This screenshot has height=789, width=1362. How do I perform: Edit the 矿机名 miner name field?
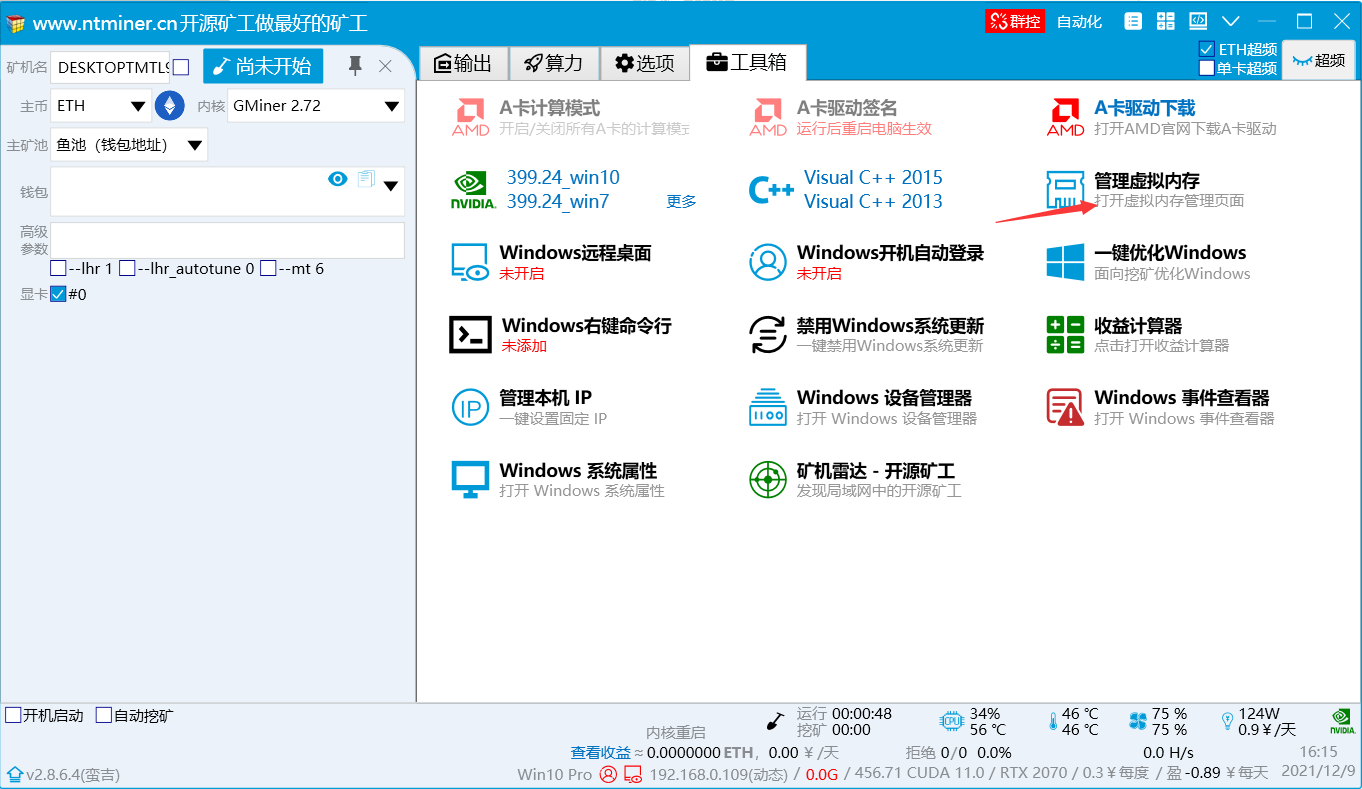pos(110,67)
